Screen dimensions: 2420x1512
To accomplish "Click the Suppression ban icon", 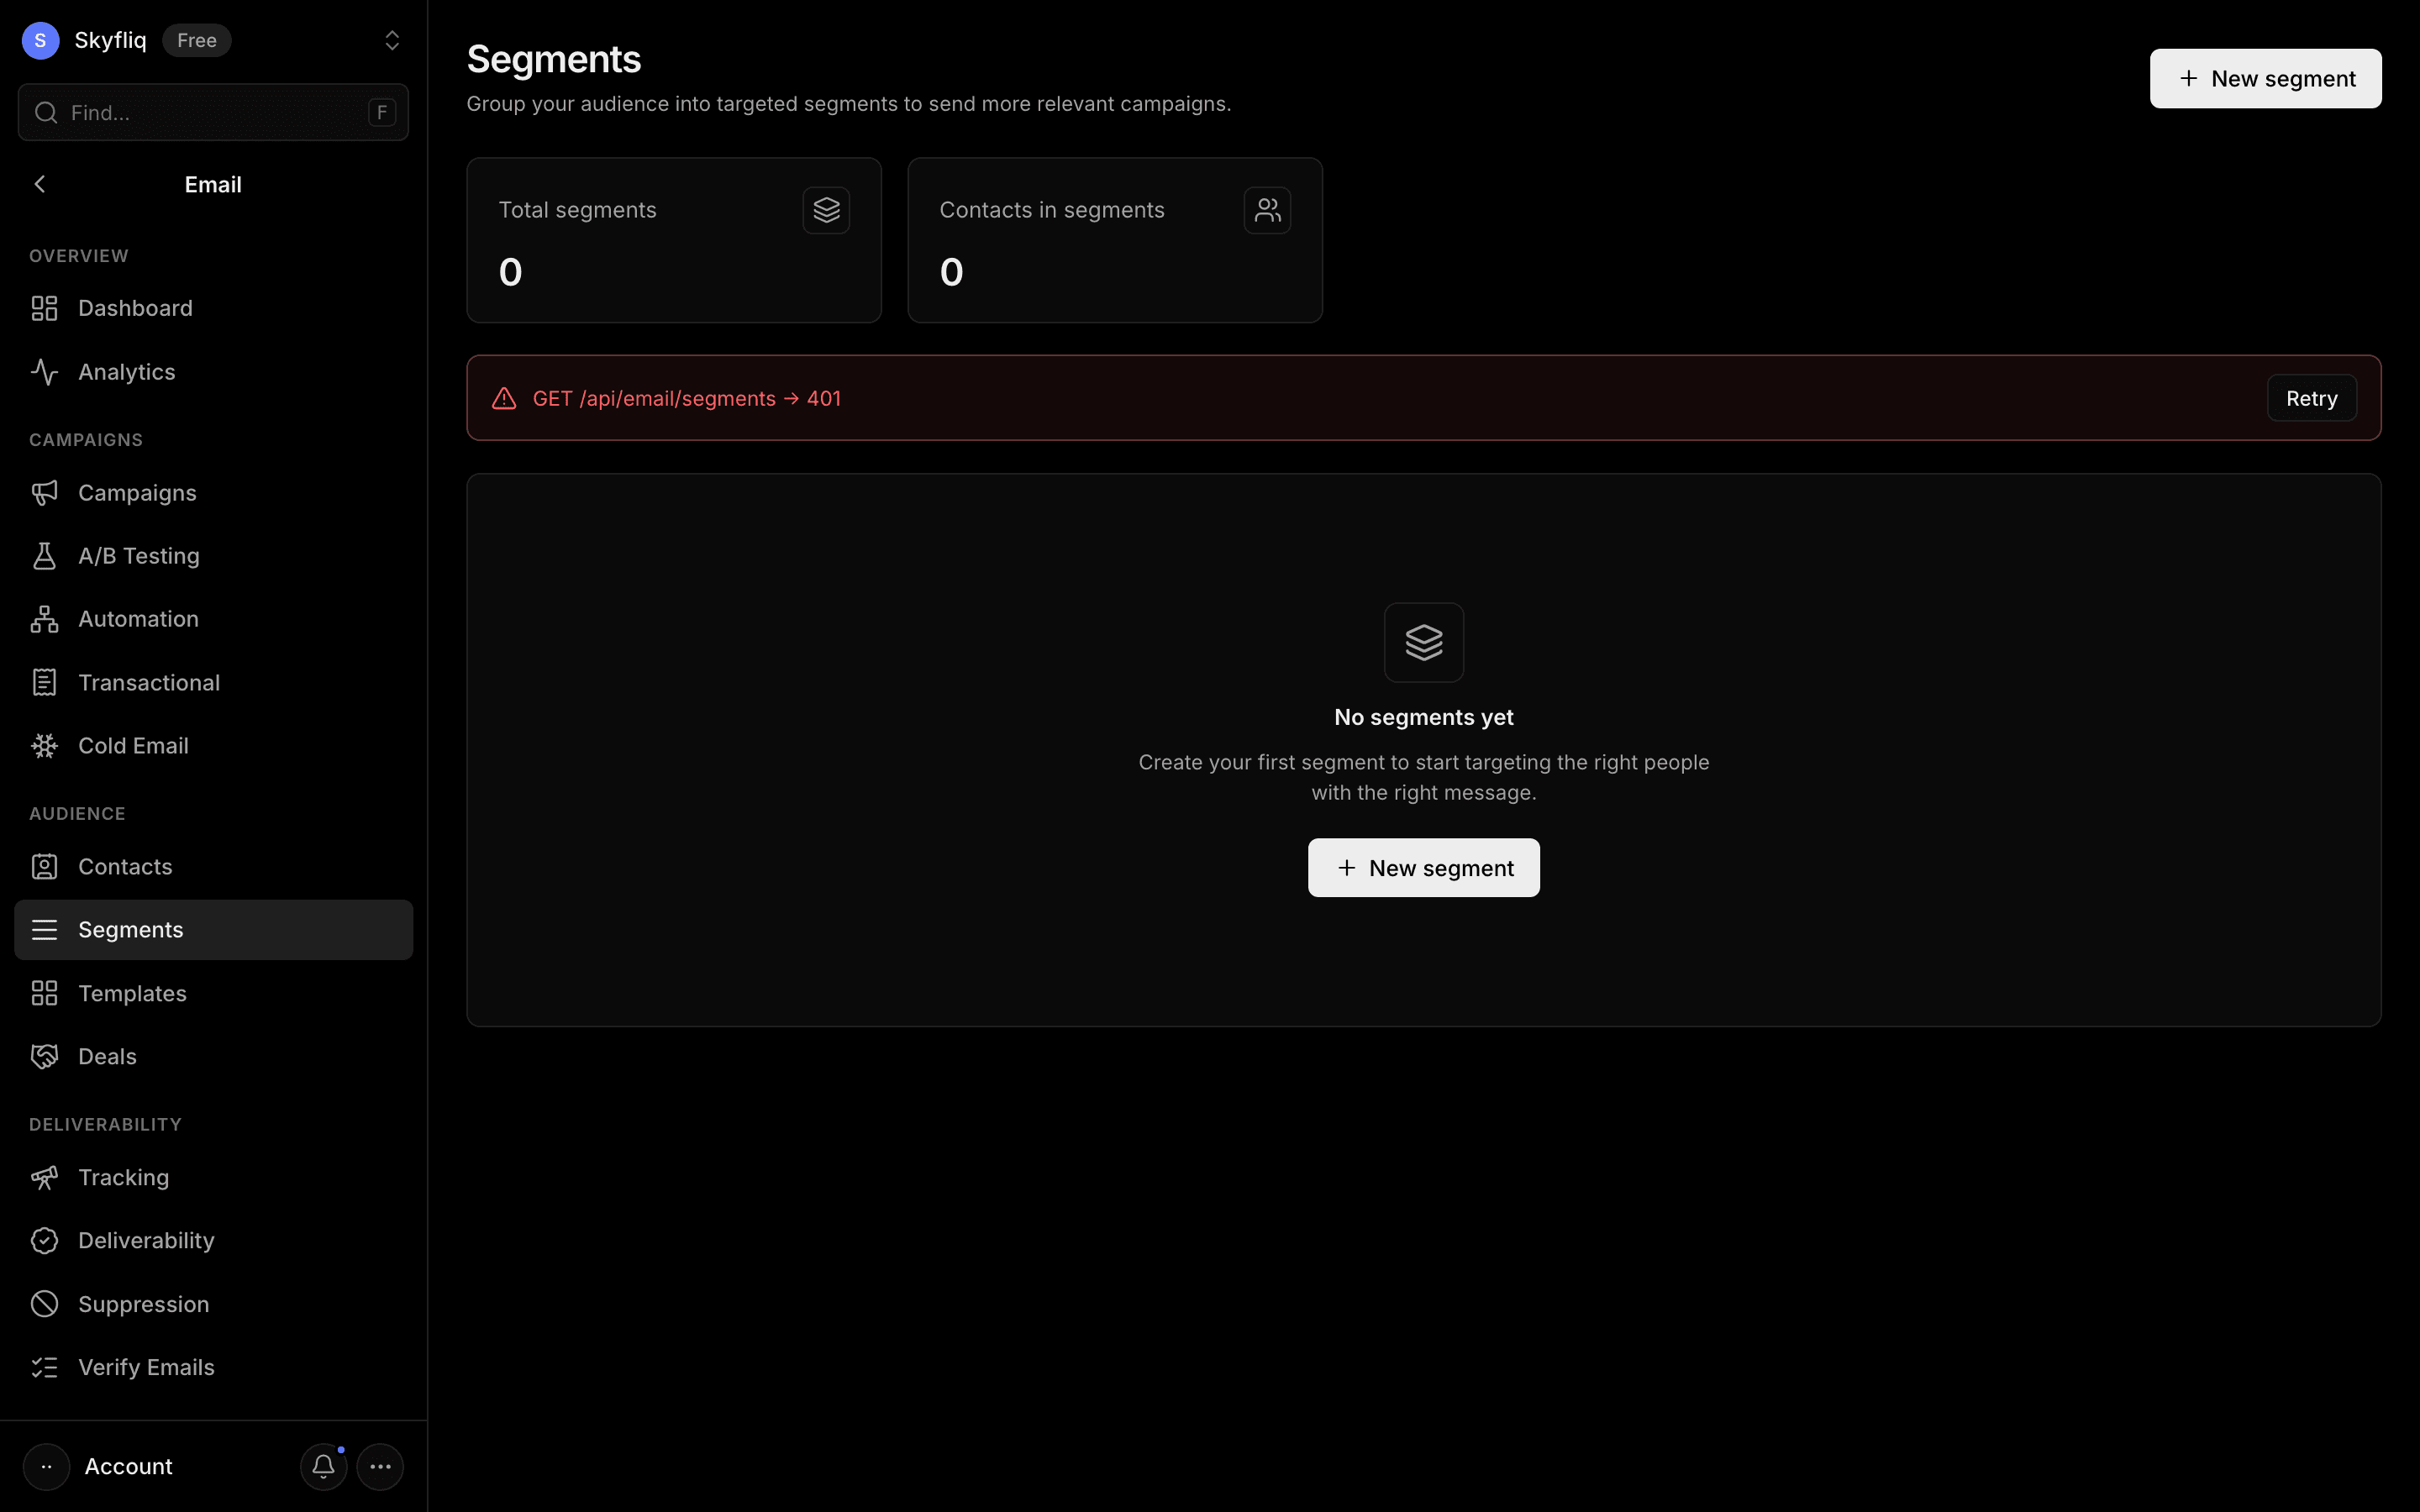I will pos(44,1304).
